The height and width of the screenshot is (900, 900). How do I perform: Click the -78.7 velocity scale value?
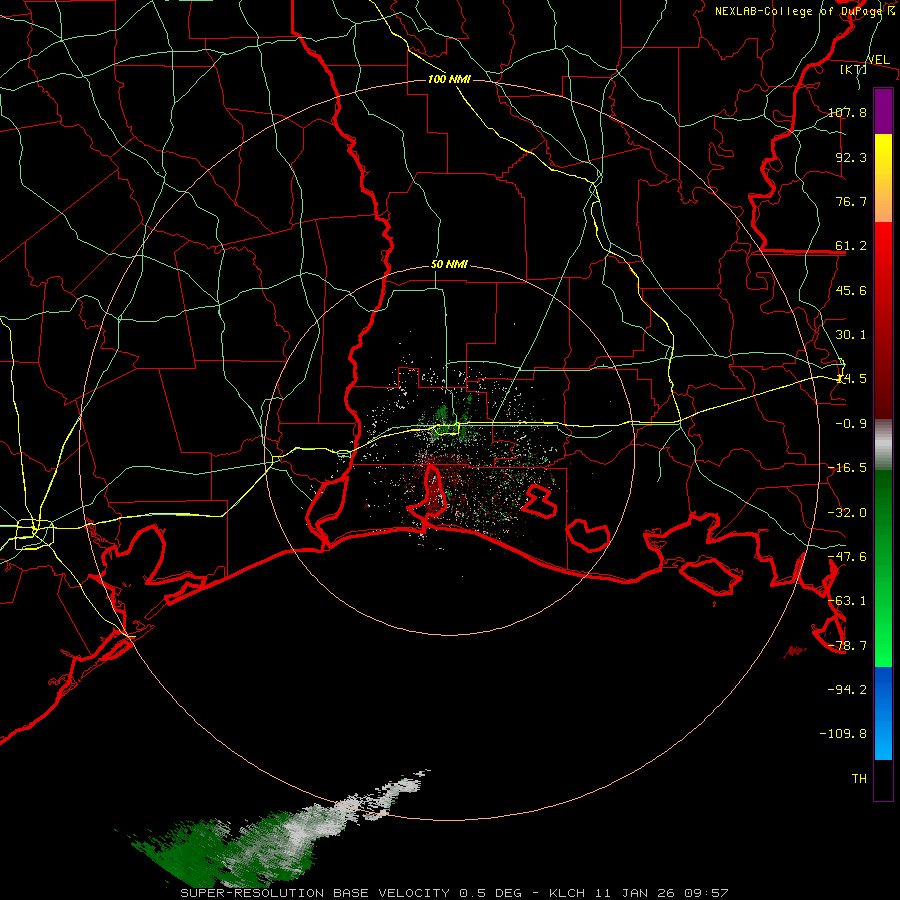(x=848, y=646)
